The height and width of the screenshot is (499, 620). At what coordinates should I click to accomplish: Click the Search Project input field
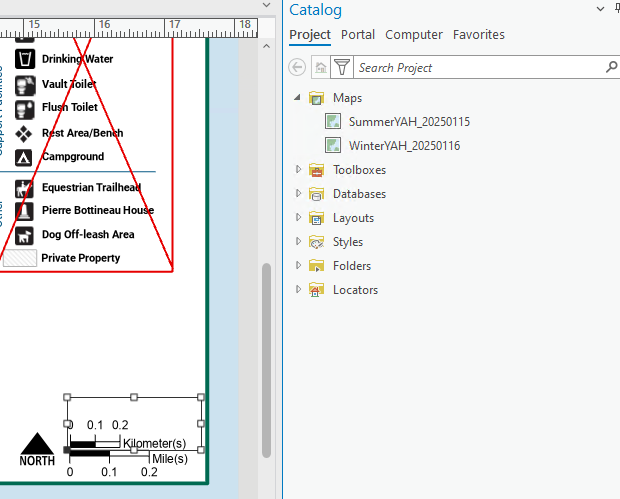click(479, 68)
